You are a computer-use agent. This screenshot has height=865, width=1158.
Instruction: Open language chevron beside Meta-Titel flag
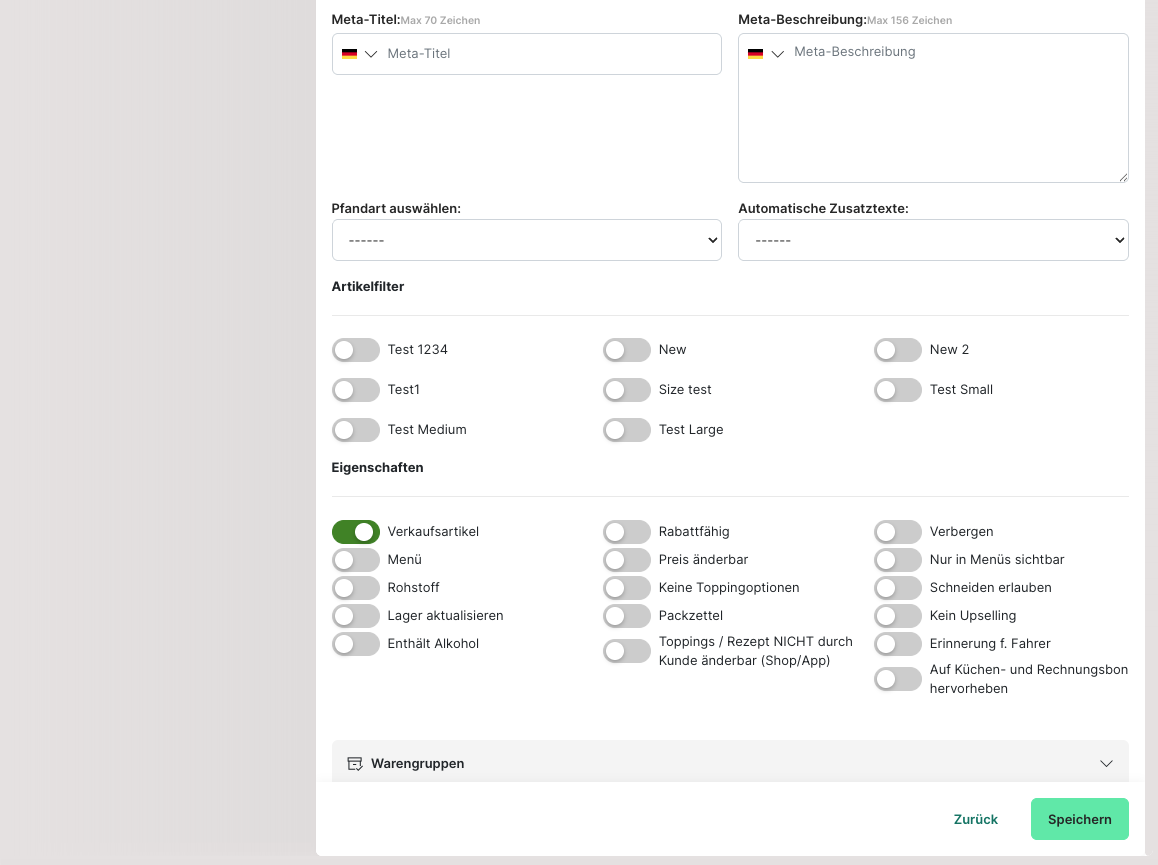[371, 54]
